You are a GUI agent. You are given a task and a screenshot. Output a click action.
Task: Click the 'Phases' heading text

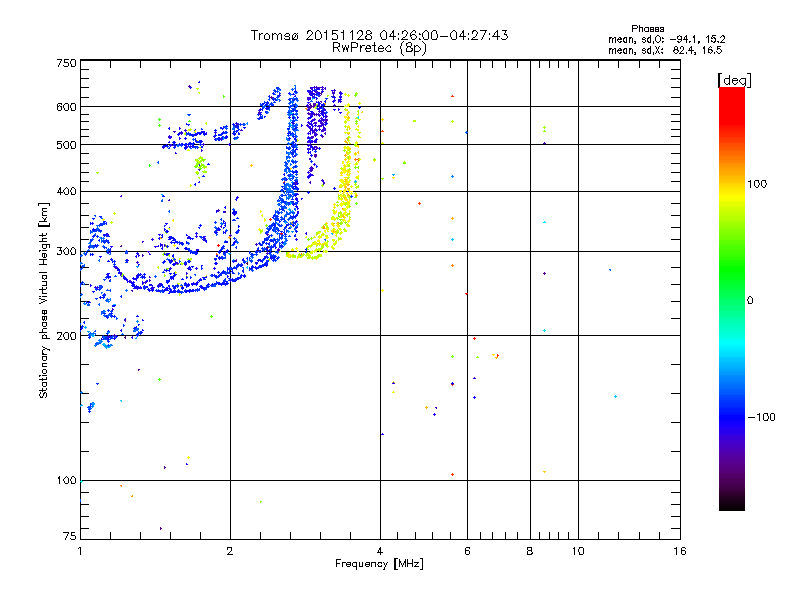point(647,29)
